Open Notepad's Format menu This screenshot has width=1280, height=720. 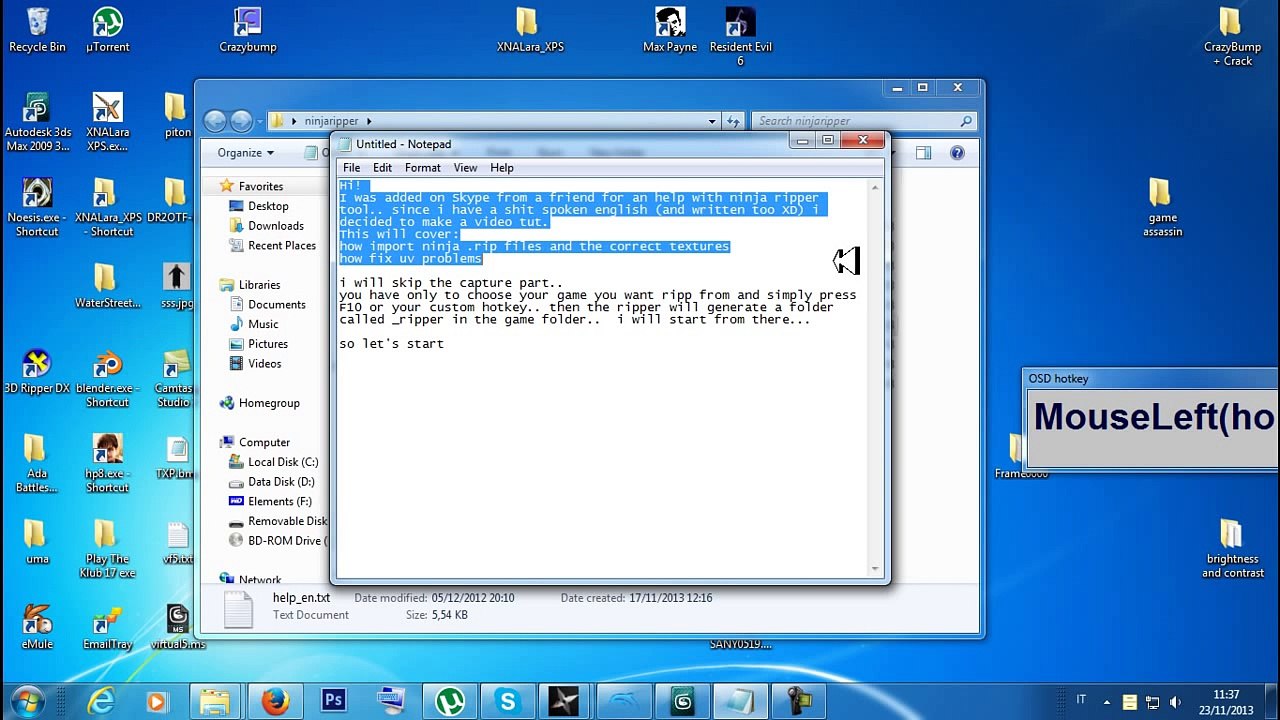coord(422,168)
